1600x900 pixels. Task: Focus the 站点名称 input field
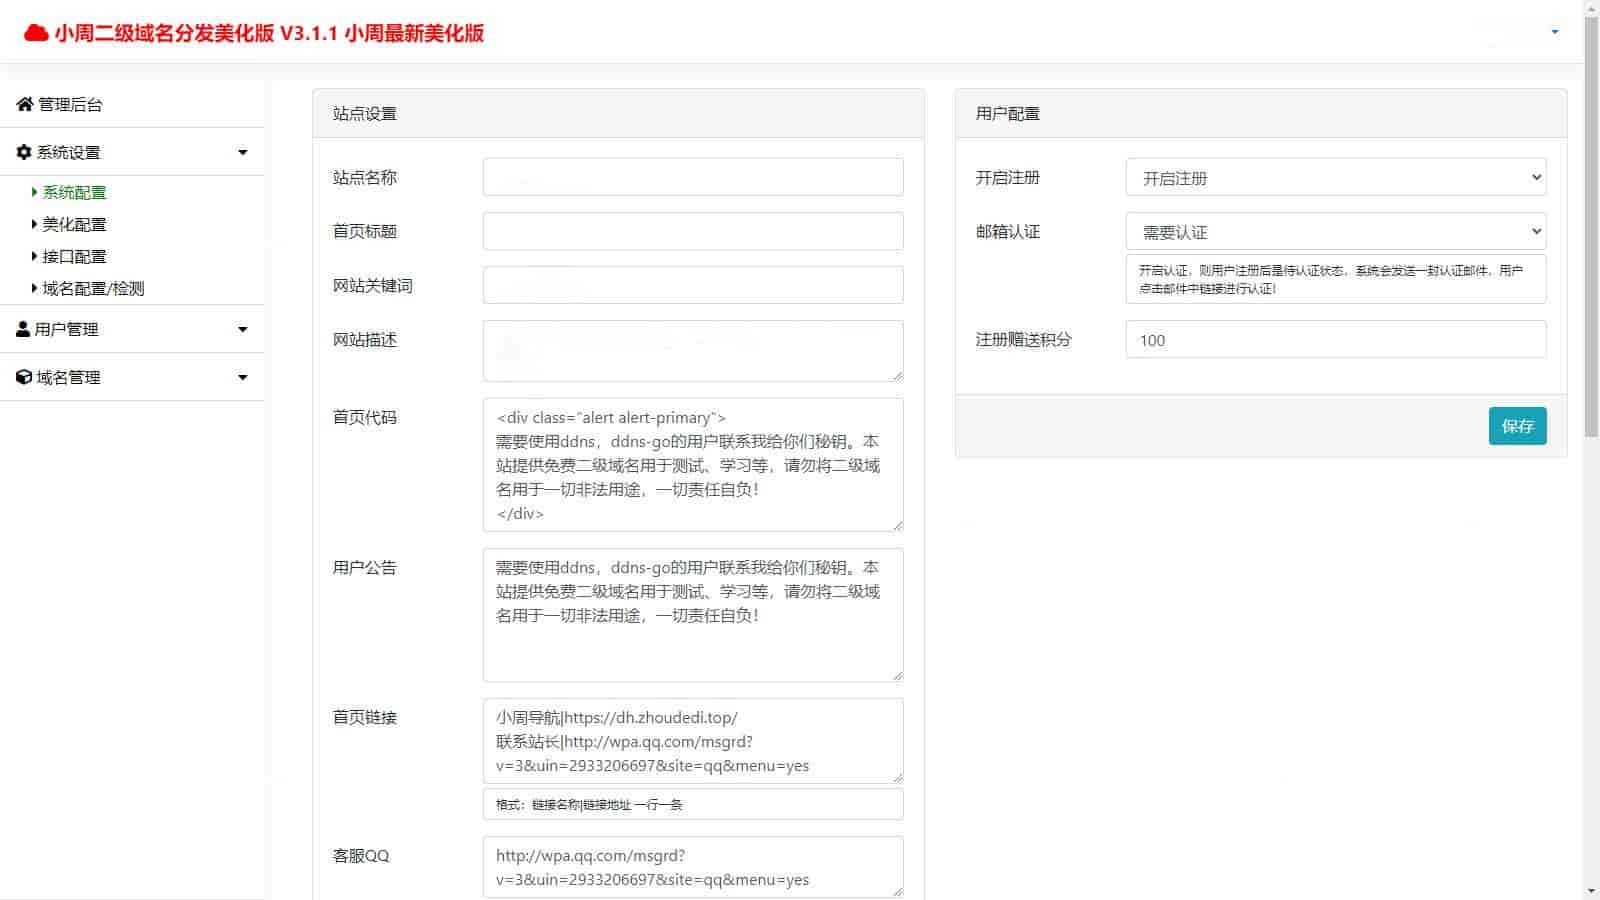click(x=692, y=177)
